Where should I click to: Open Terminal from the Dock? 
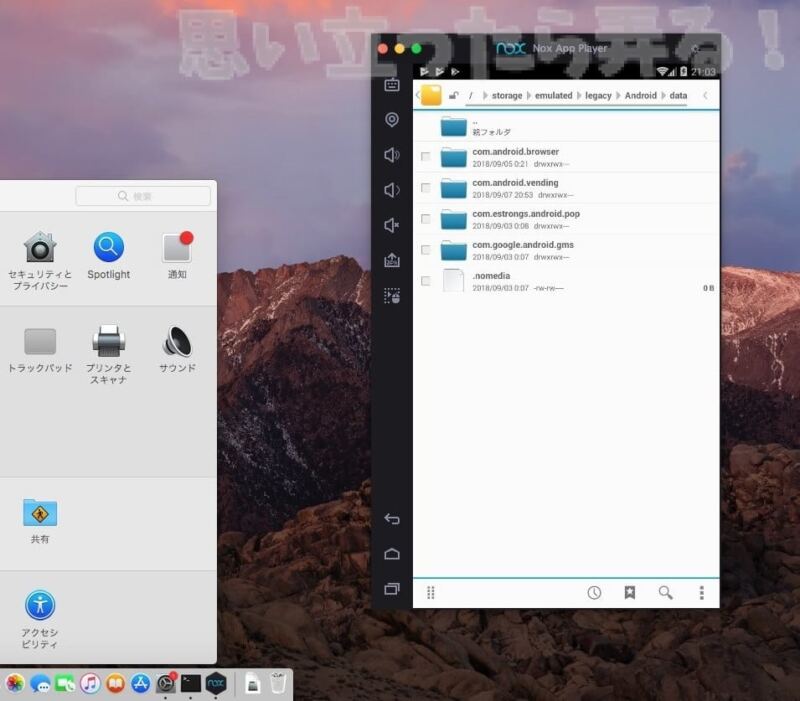click(191, 684)
